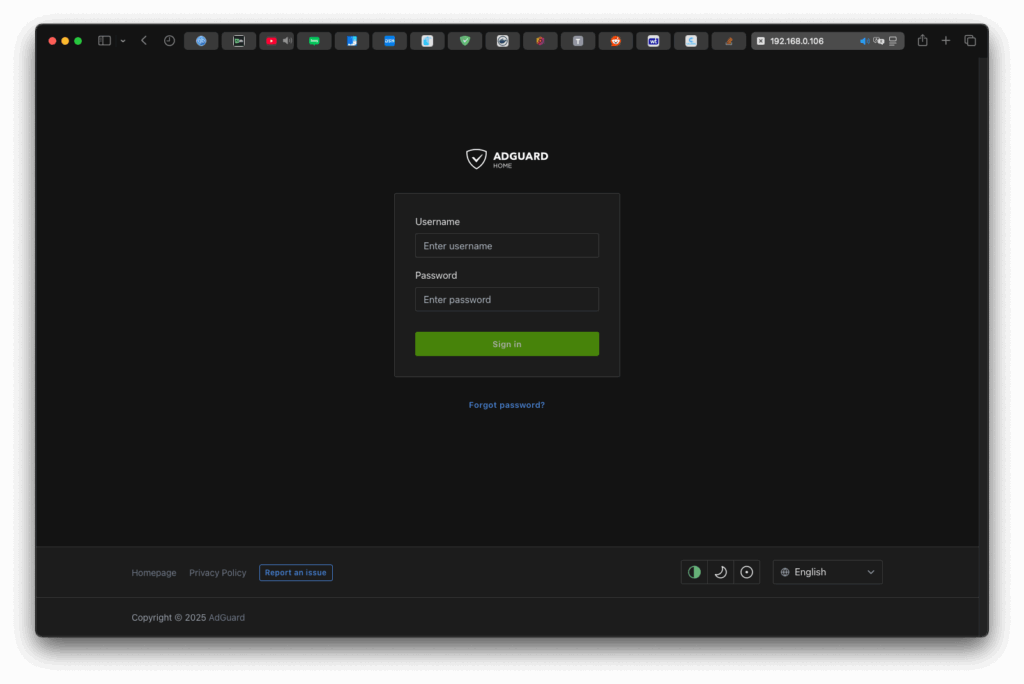Click the 192.168.0.106 address text

pos(797,41)
